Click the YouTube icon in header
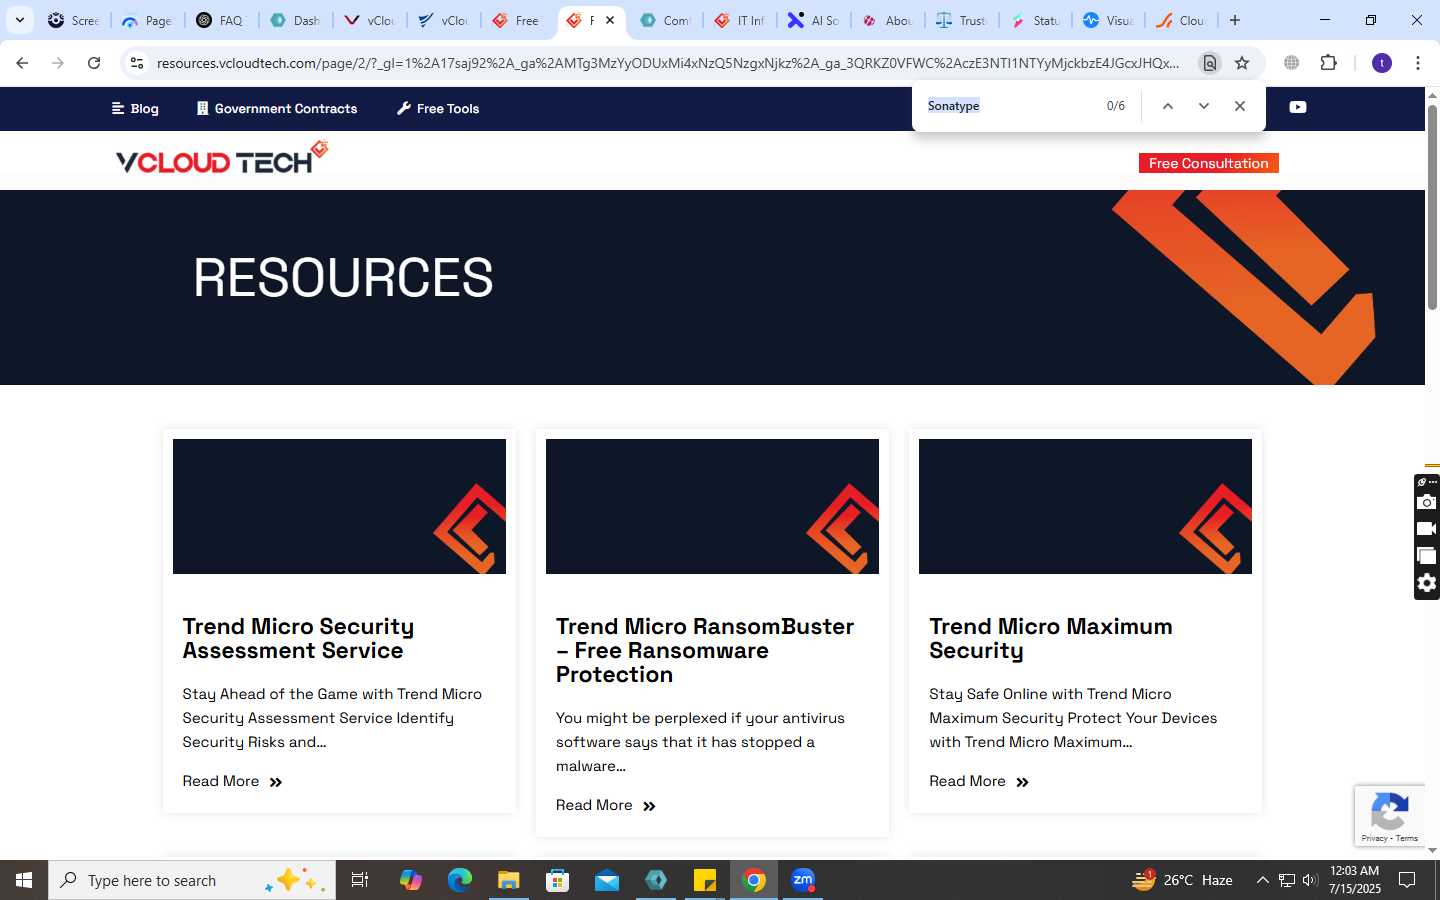This screenshot has width=1440, height=900. 1298,108
